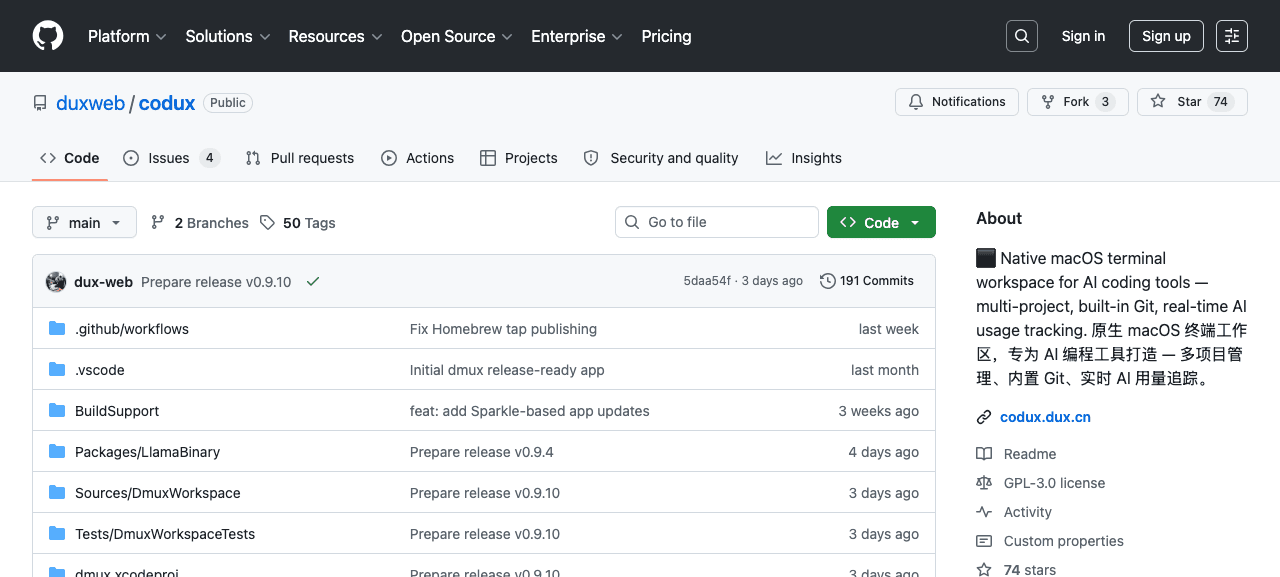This screenshot has width=1280, height=577.
Task: Open the GPL-3.0 license link text
Action: pyautogui.click(x=1054, y=483)
